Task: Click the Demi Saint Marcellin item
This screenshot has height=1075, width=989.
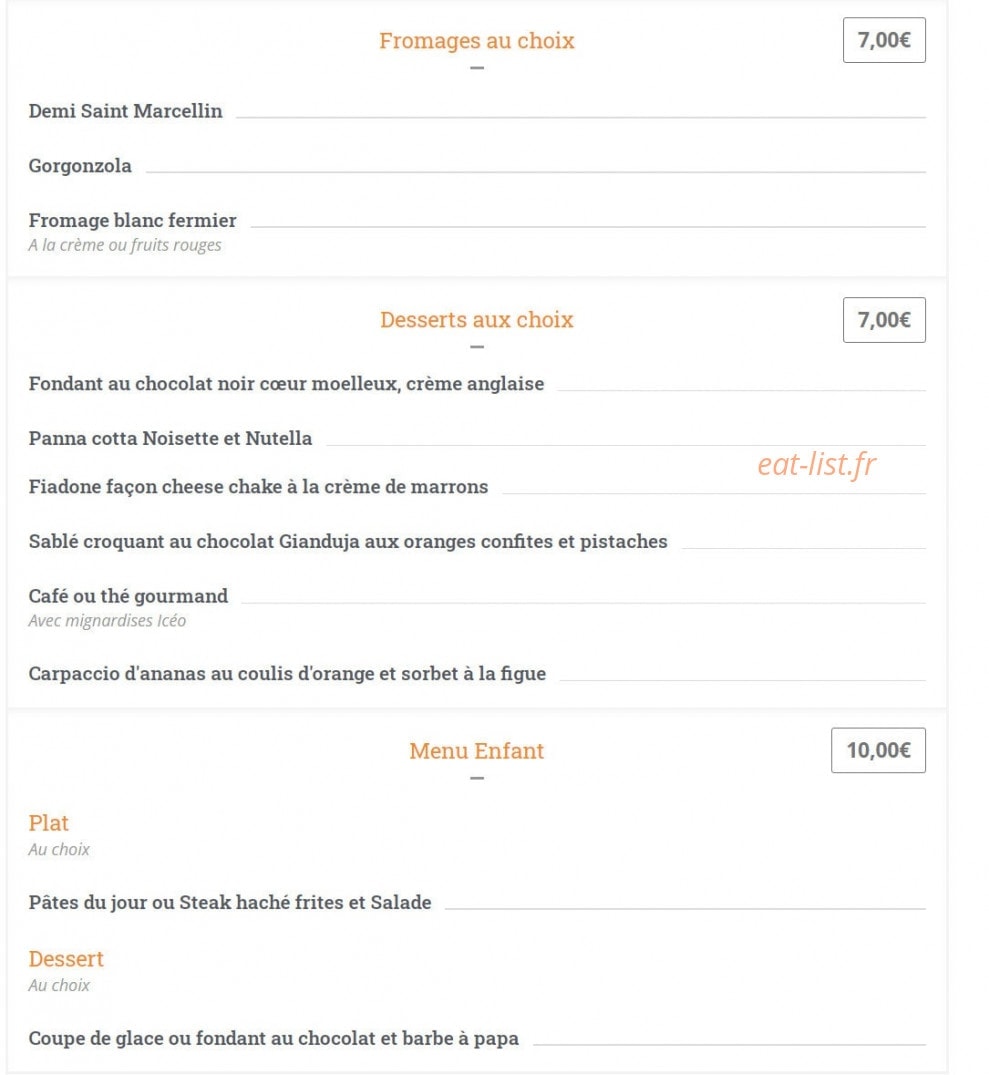Action: point(125,111)
